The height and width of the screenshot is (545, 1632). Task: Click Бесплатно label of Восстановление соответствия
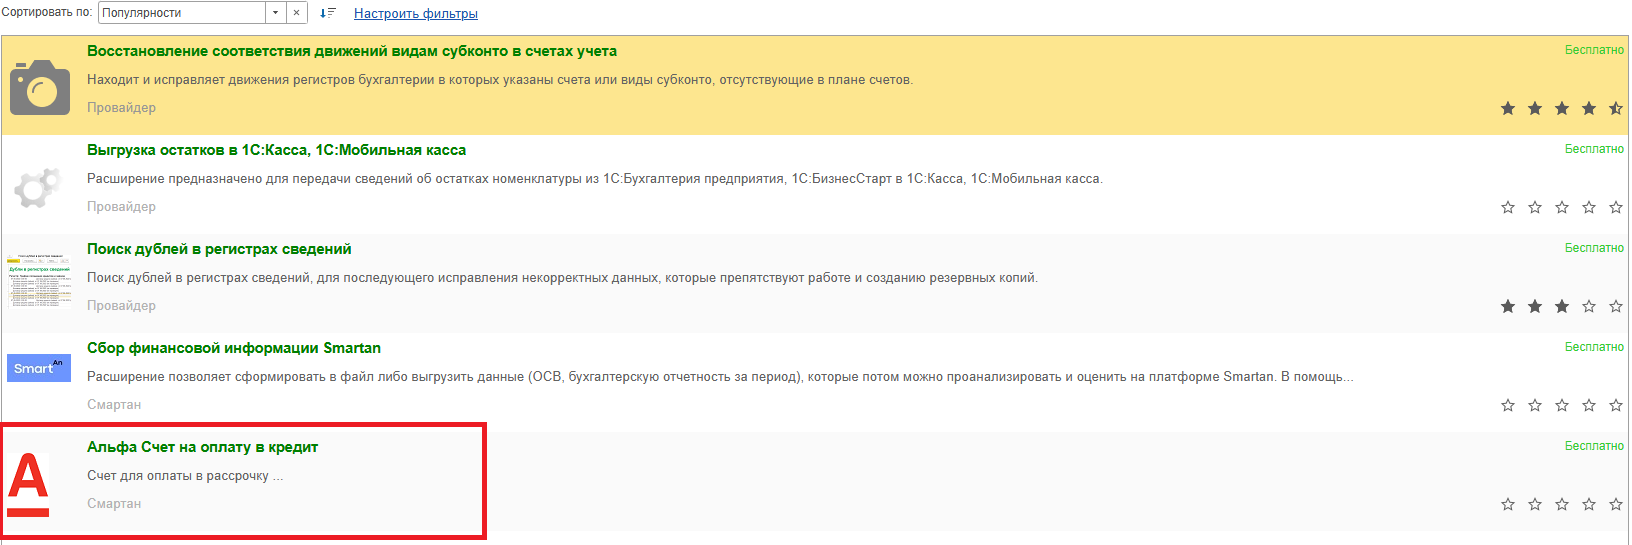point(1594,50)
